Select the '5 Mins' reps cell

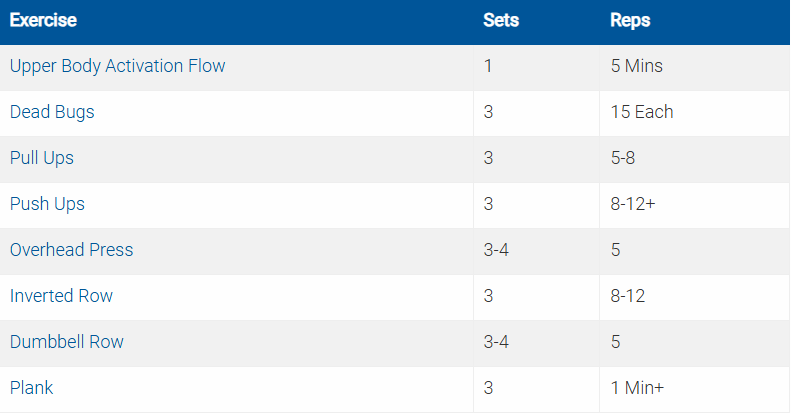636,66
